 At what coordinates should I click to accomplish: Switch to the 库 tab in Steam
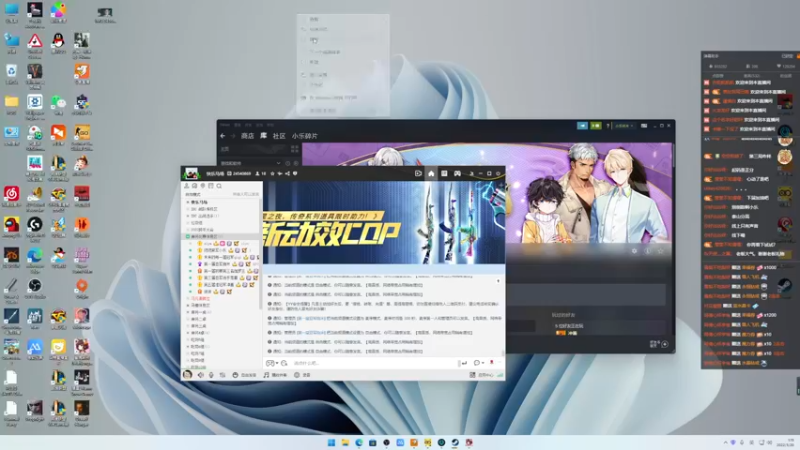pyautogui.click(x=263, y=136)
